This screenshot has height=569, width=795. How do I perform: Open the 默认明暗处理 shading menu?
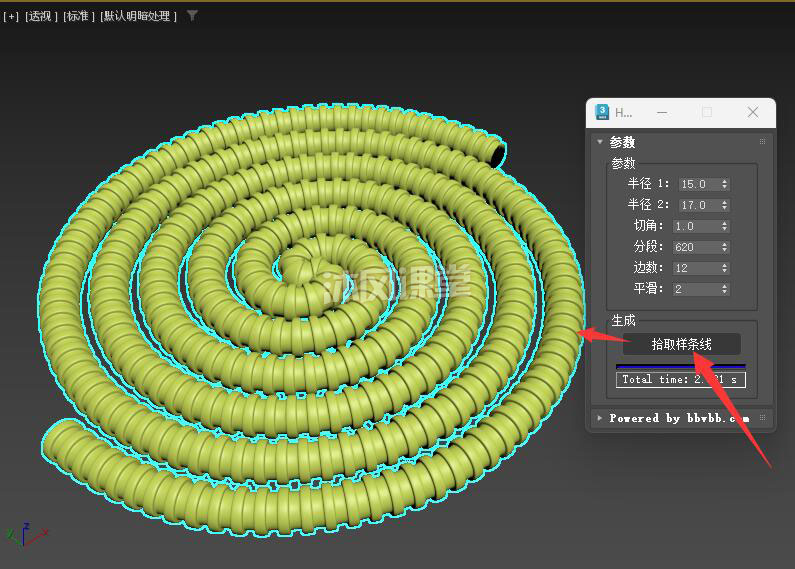pyautogui.click(x=138, y=16)
